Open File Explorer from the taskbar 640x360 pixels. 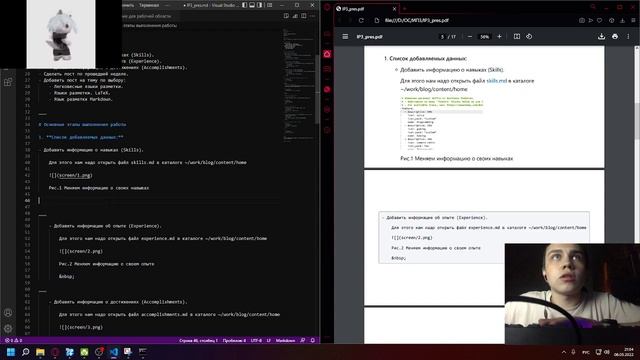40,352
